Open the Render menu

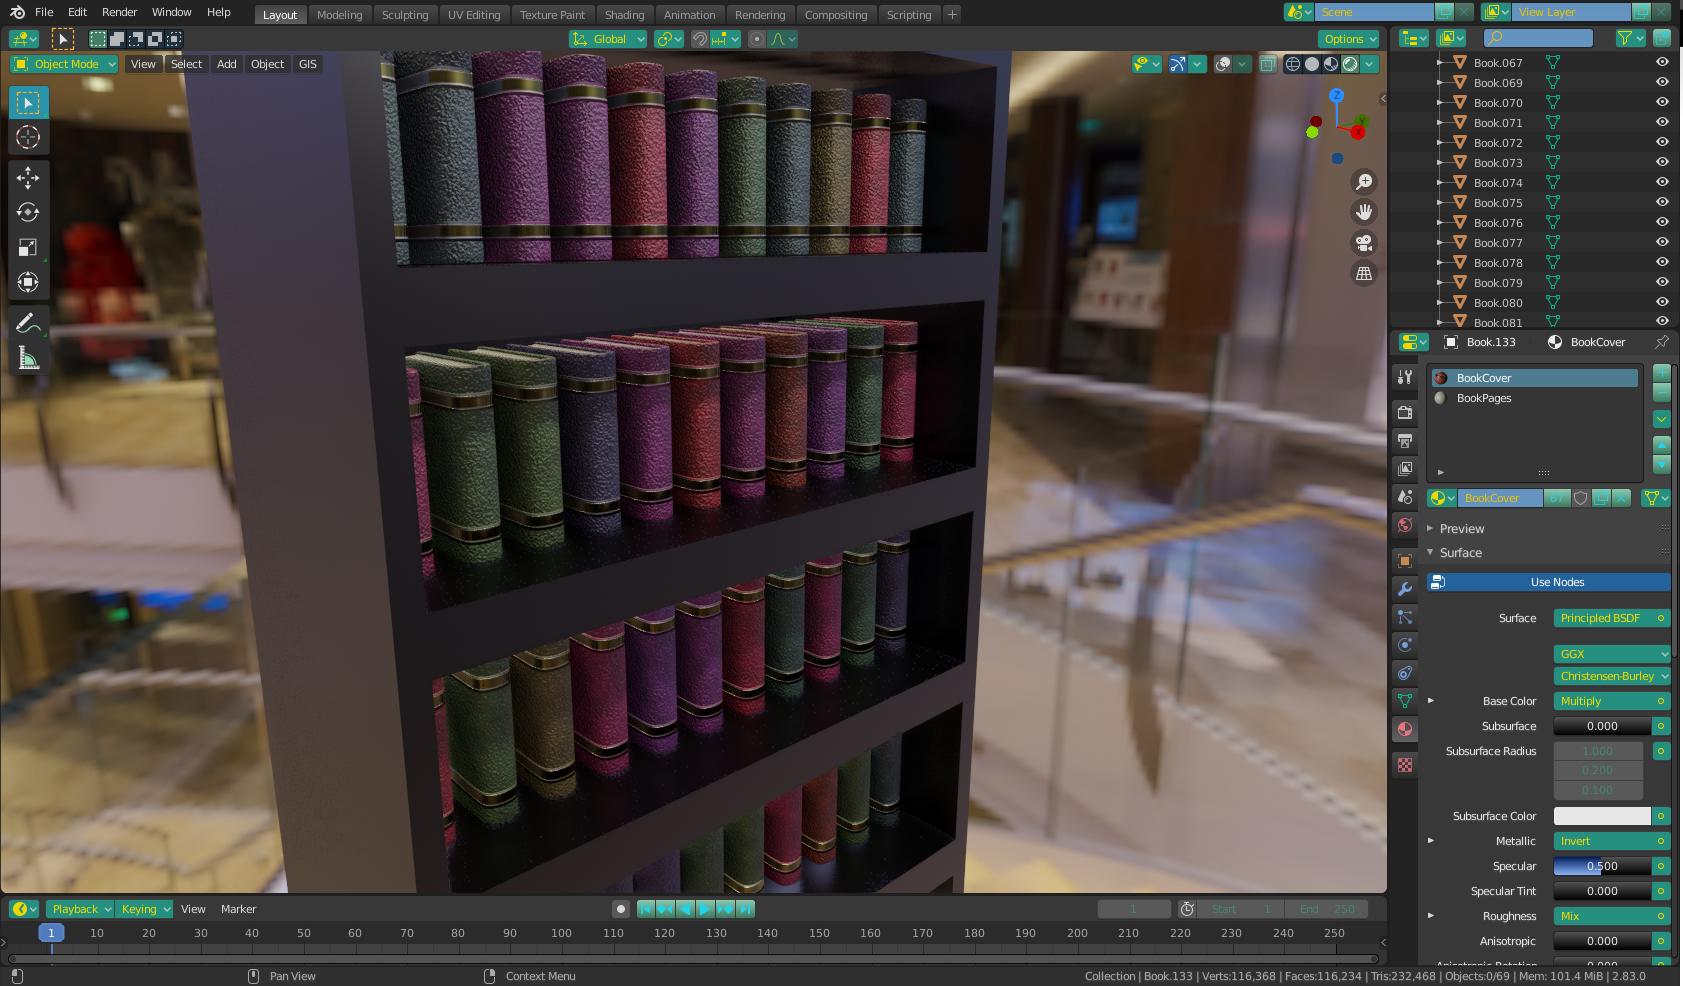119,12
